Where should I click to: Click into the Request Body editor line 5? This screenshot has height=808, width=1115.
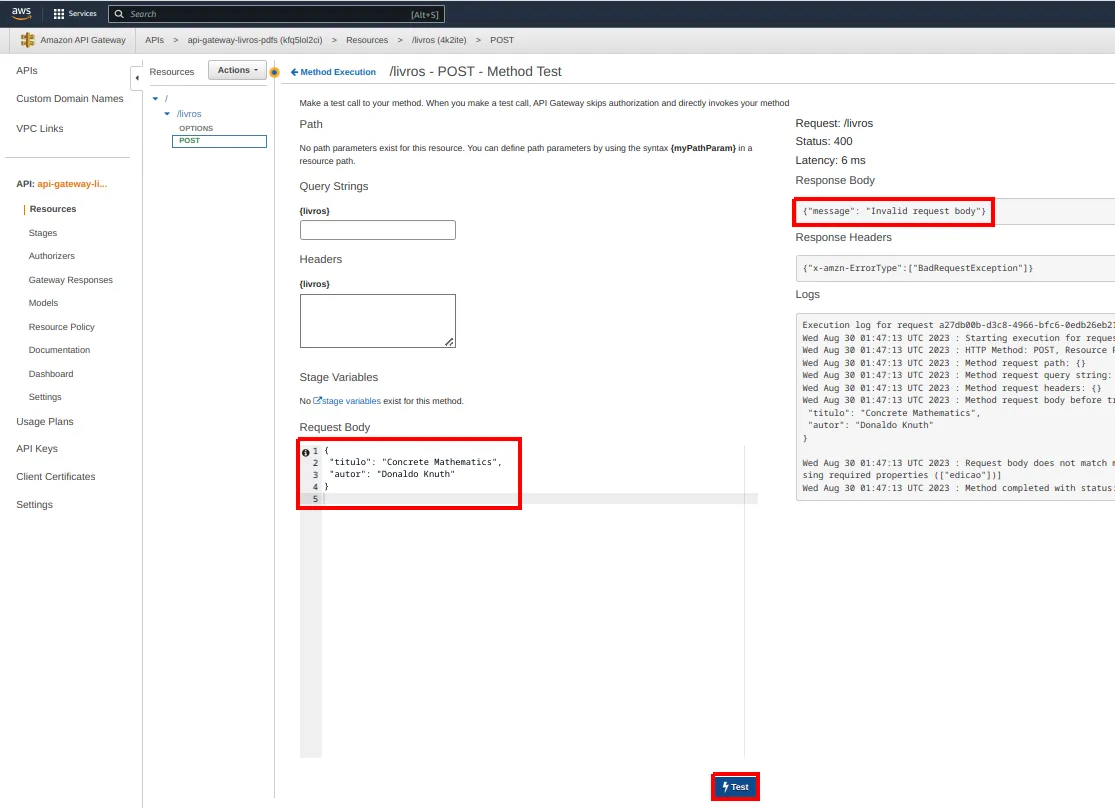540,499
